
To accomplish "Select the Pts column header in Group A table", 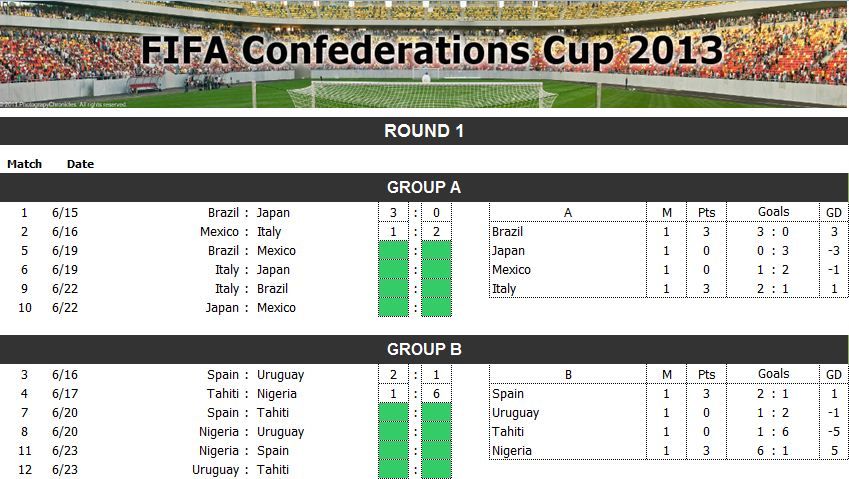I will tap(706, 213).
